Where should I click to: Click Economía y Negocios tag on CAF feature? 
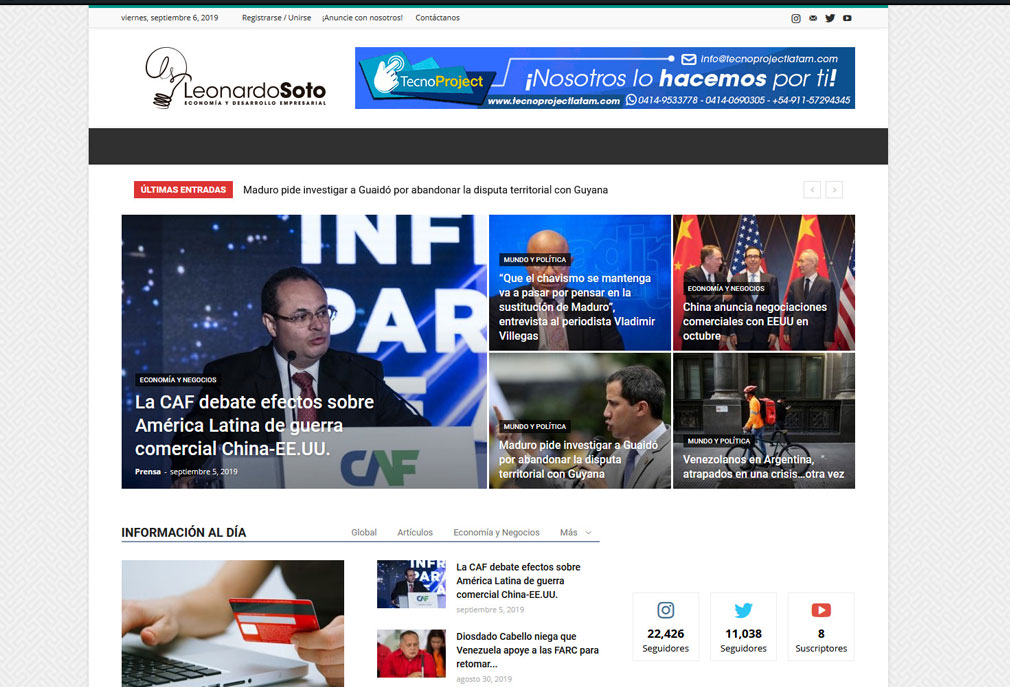click(178, 380)
